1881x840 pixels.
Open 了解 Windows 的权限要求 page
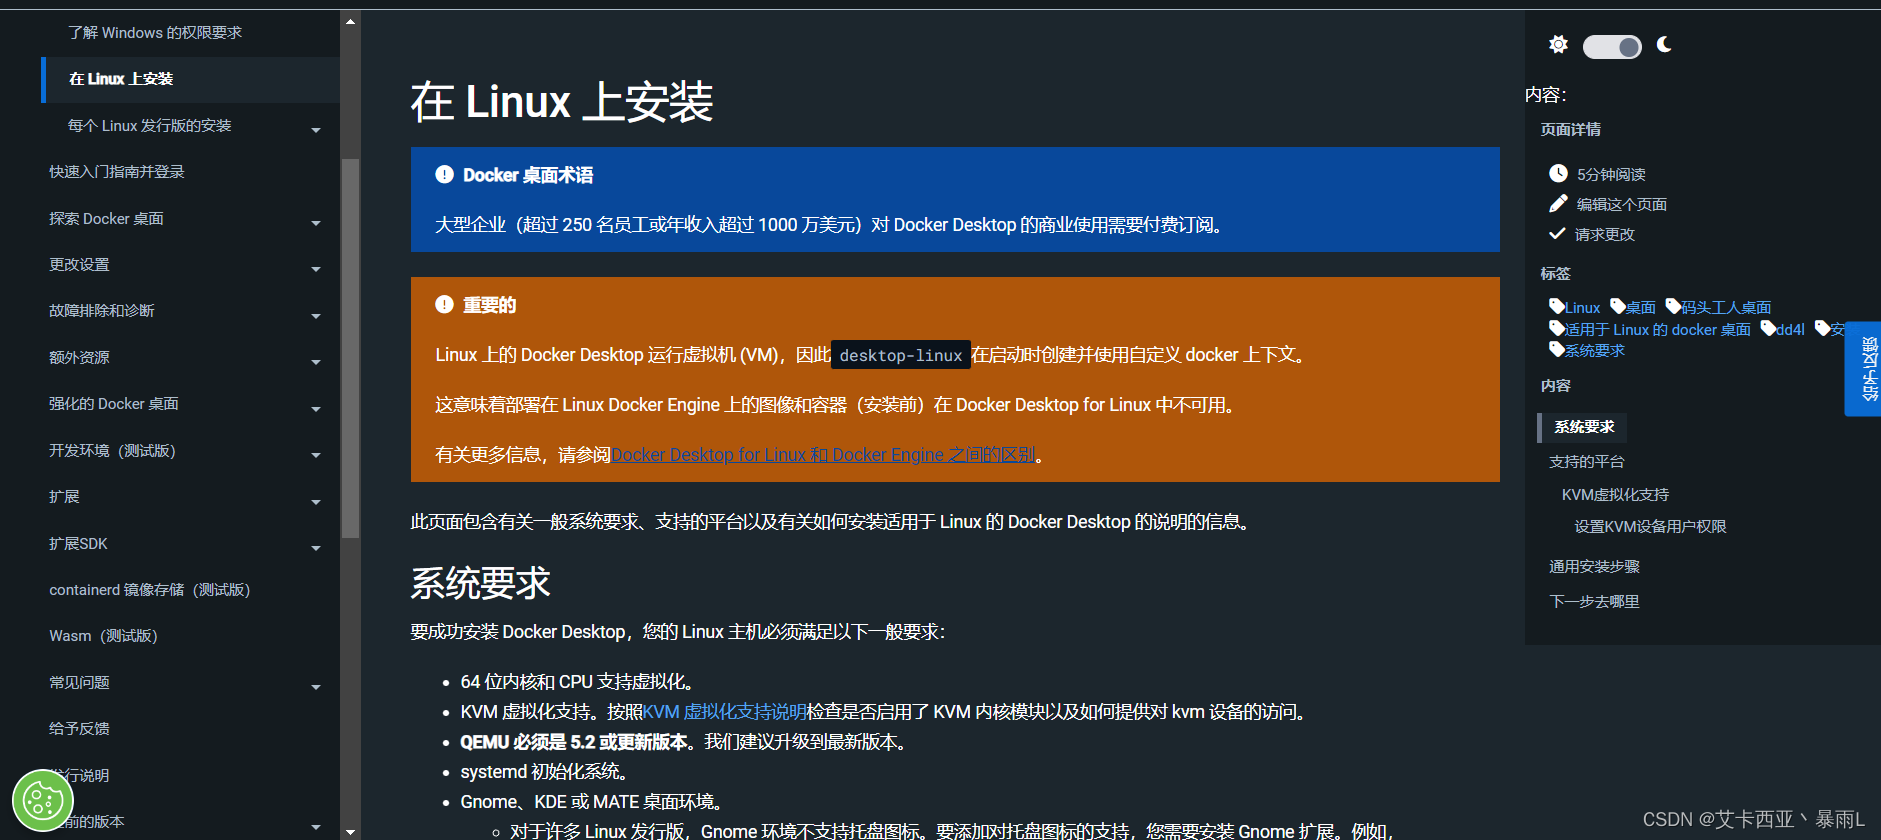click(x=155, y=33)
